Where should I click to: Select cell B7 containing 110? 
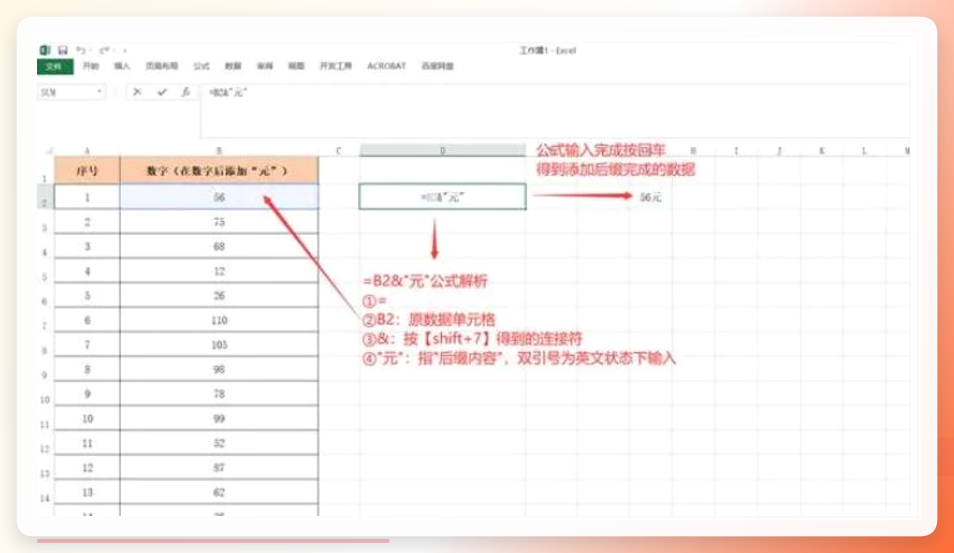tap(219, 320)
